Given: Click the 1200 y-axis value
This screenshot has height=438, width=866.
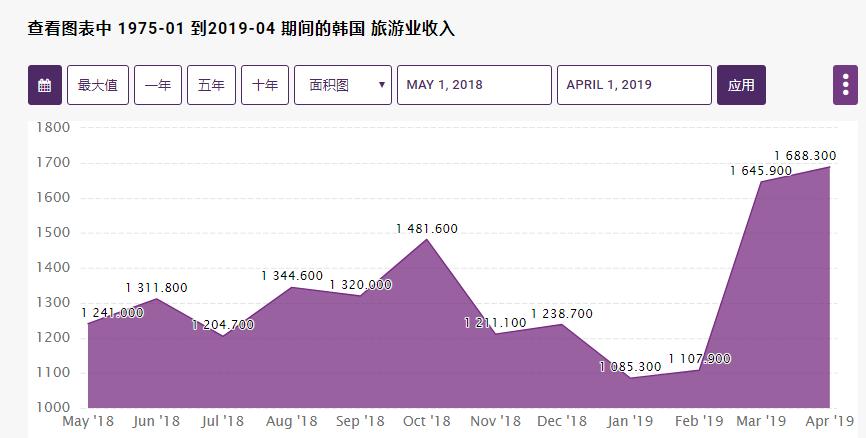Looking at the screenshot, I should 53,337.
